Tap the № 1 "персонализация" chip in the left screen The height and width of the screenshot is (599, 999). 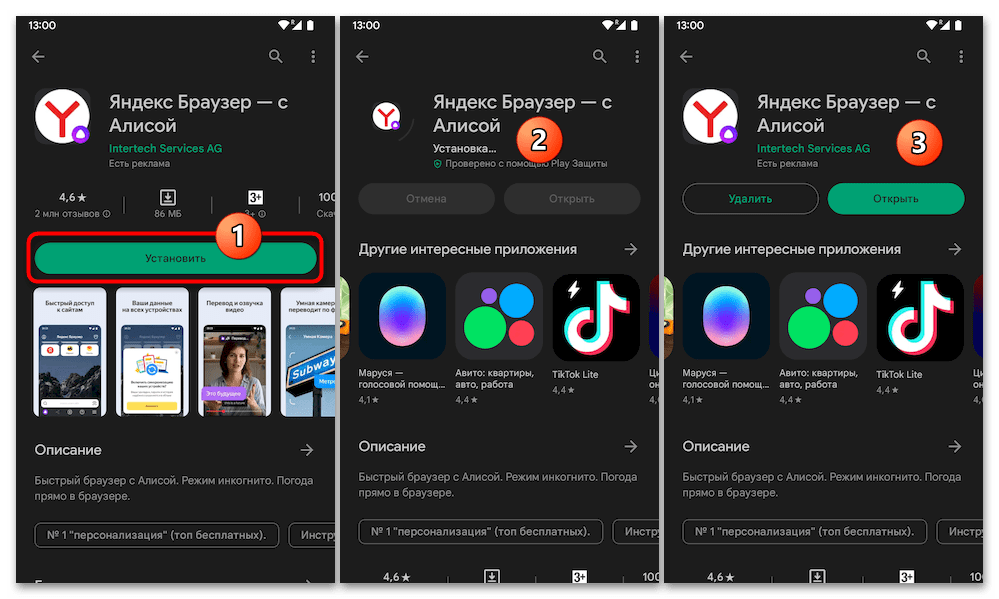tap(156, 534)
